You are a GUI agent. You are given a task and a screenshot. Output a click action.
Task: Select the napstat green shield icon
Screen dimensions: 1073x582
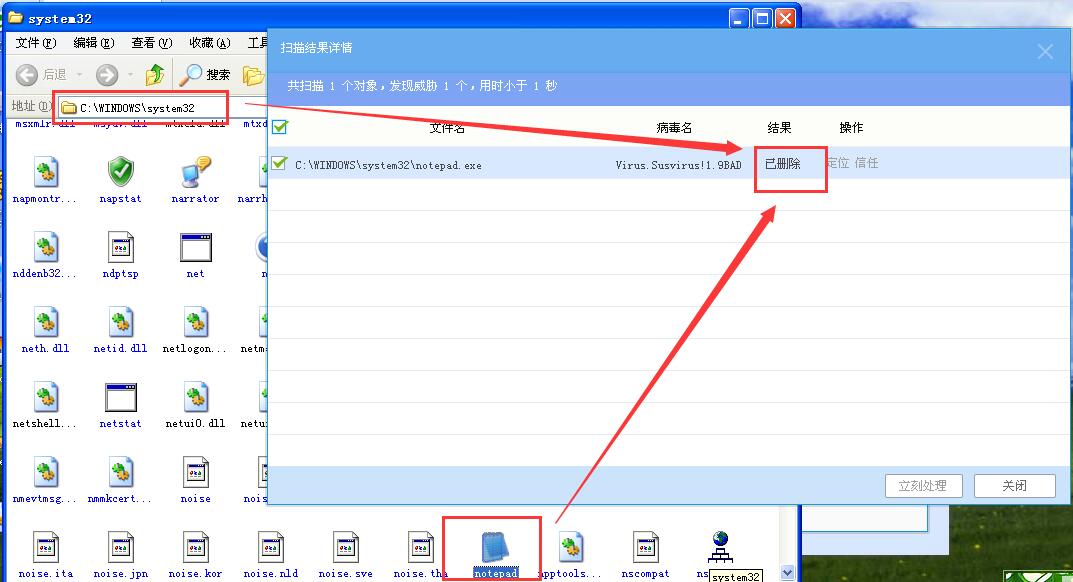pos(120,172)
